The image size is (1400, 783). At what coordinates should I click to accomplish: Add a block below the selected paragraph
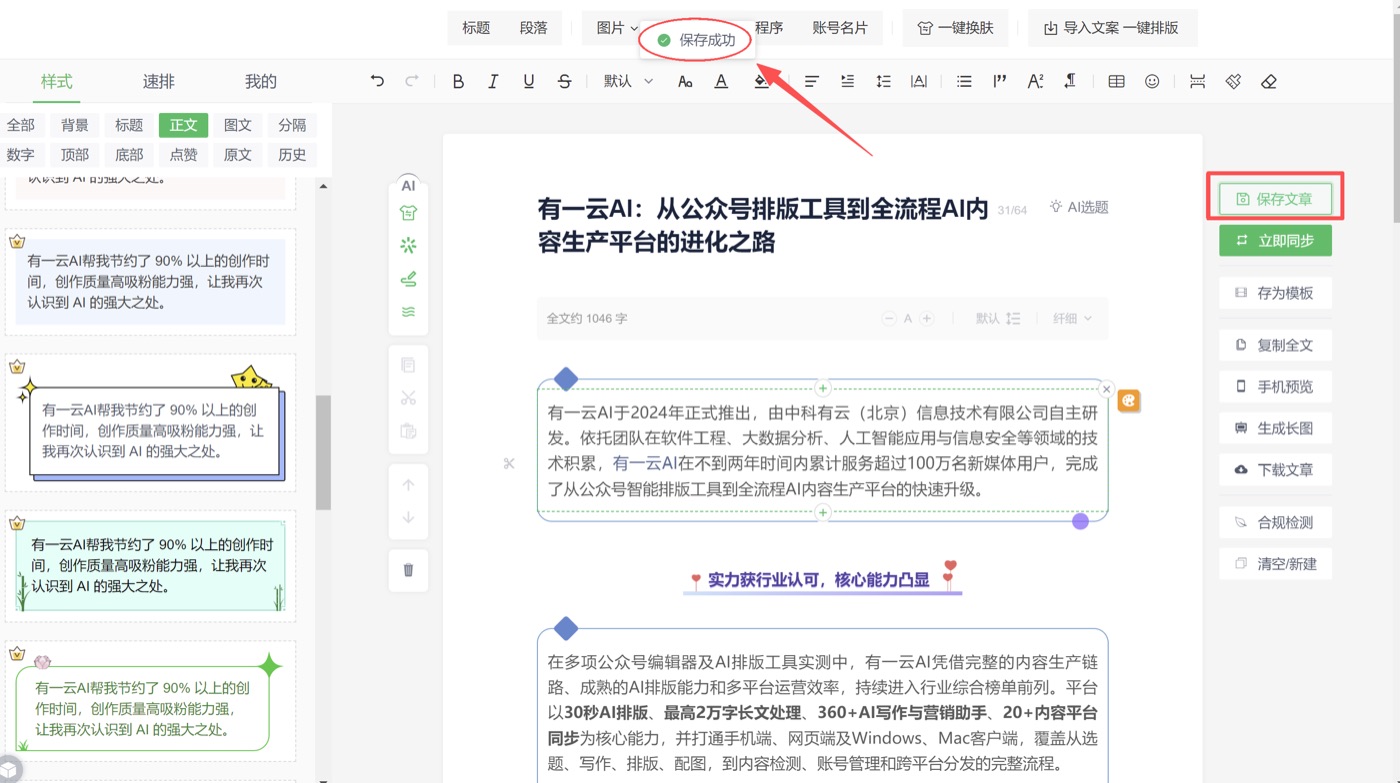823,512
